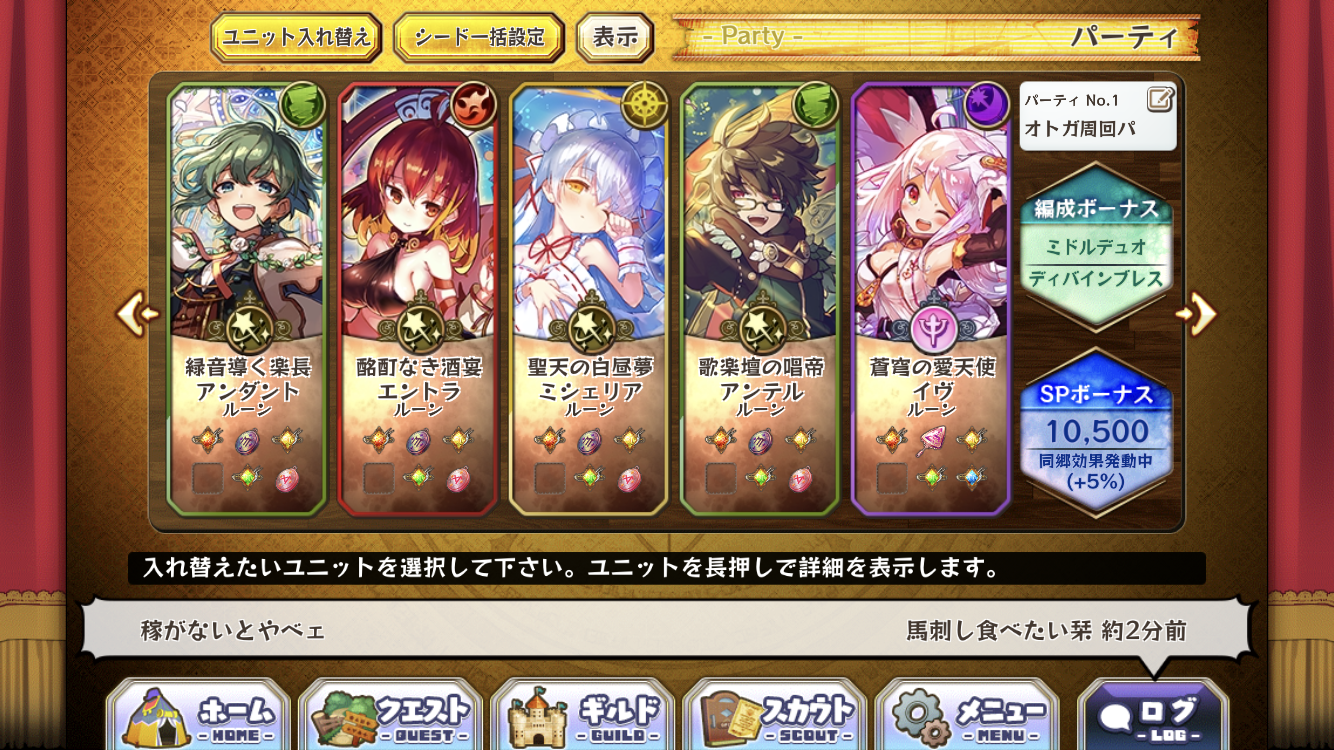Screen dimensions: 1334x750
Task: Tap the edit icon beside パーティ No.1
Action: (1160, 99)
